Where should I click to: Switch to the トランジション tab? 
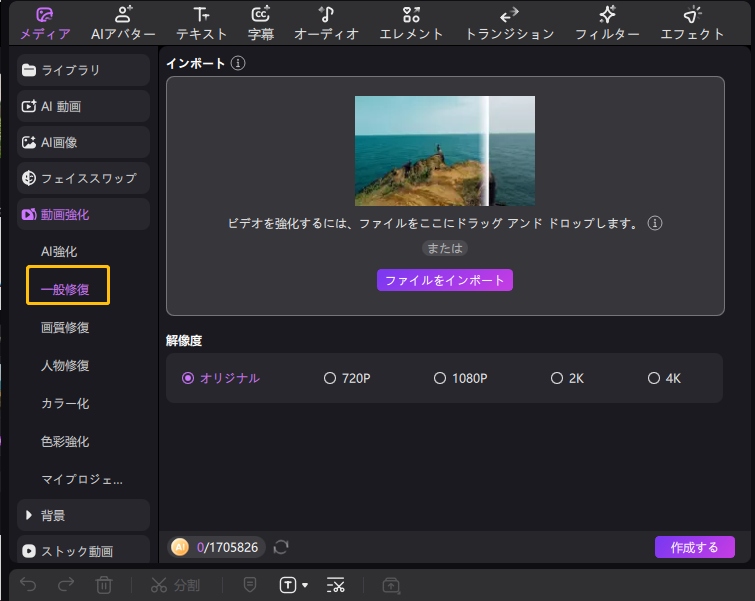pyautogui.click(x=509, y=23)
